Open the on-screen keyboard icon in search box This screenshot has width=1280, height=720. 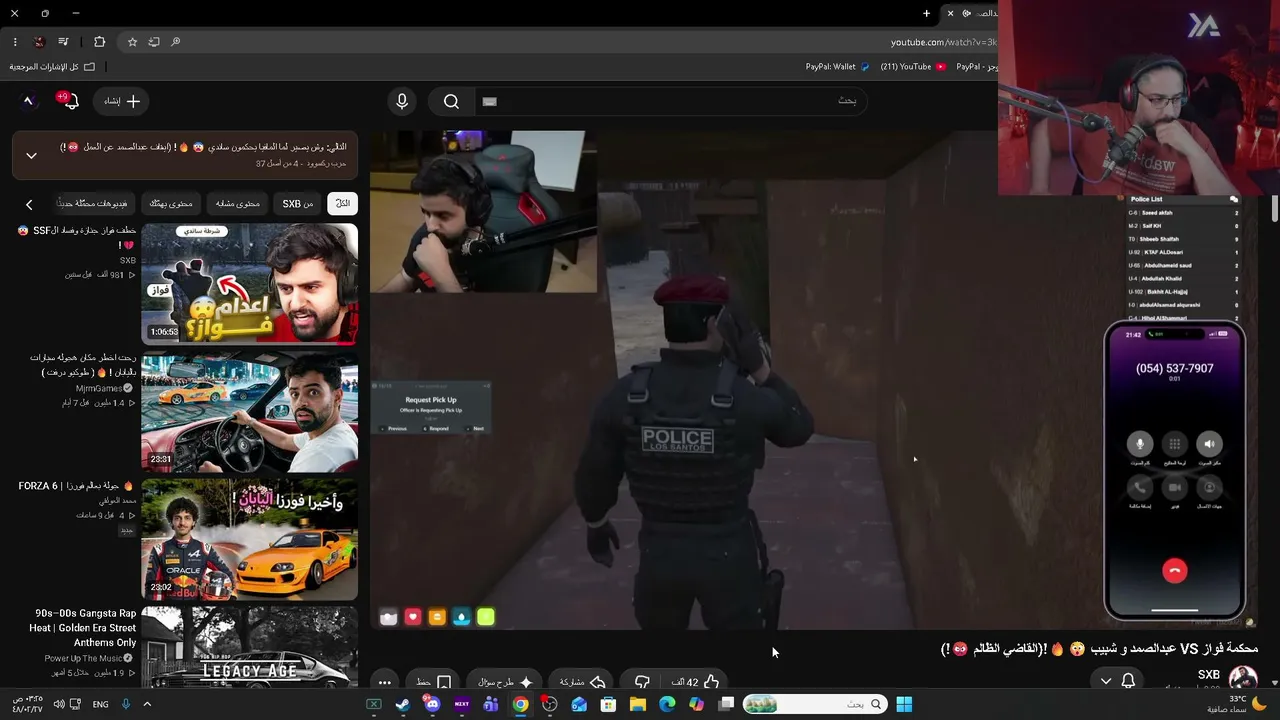(x=489, y=101)
